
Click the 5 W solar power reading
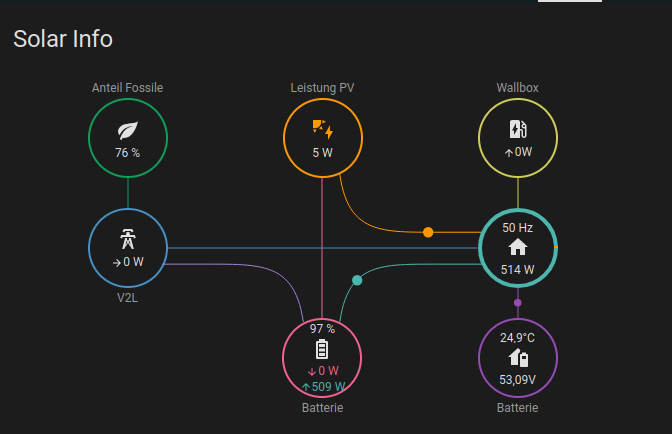pyautogui.click(x=322, y=153)
